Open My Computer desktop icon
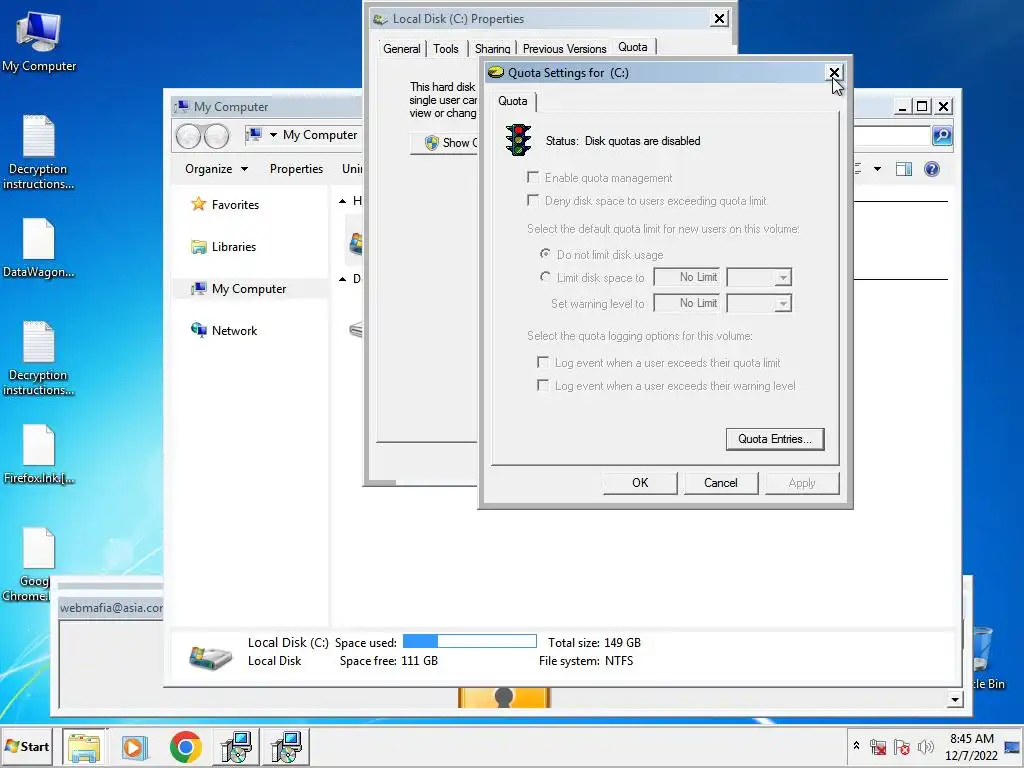This screenshot has height=768, width=1024. 38,40
